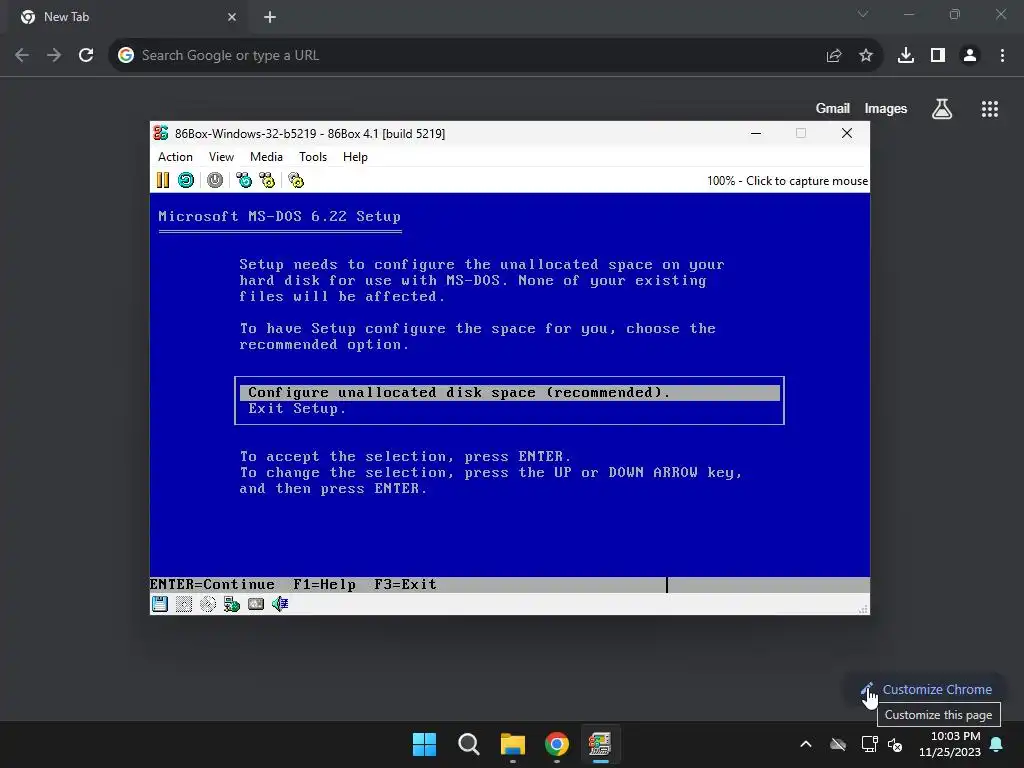Image resolution: width=1024 pixels, height=768 pixels.
Task: Click the muted volume icon in system tray
Action: coord(895,744)
